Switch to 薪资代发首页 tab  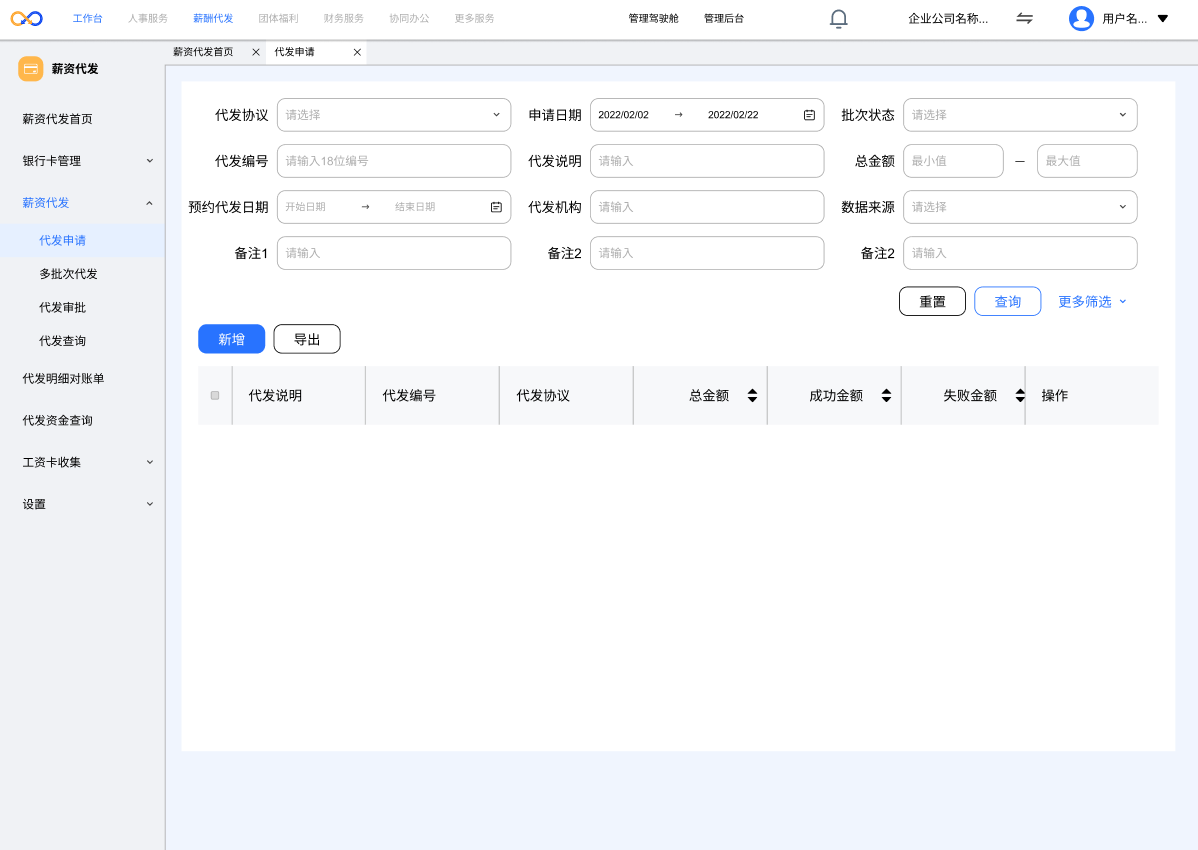click(203, 52)
